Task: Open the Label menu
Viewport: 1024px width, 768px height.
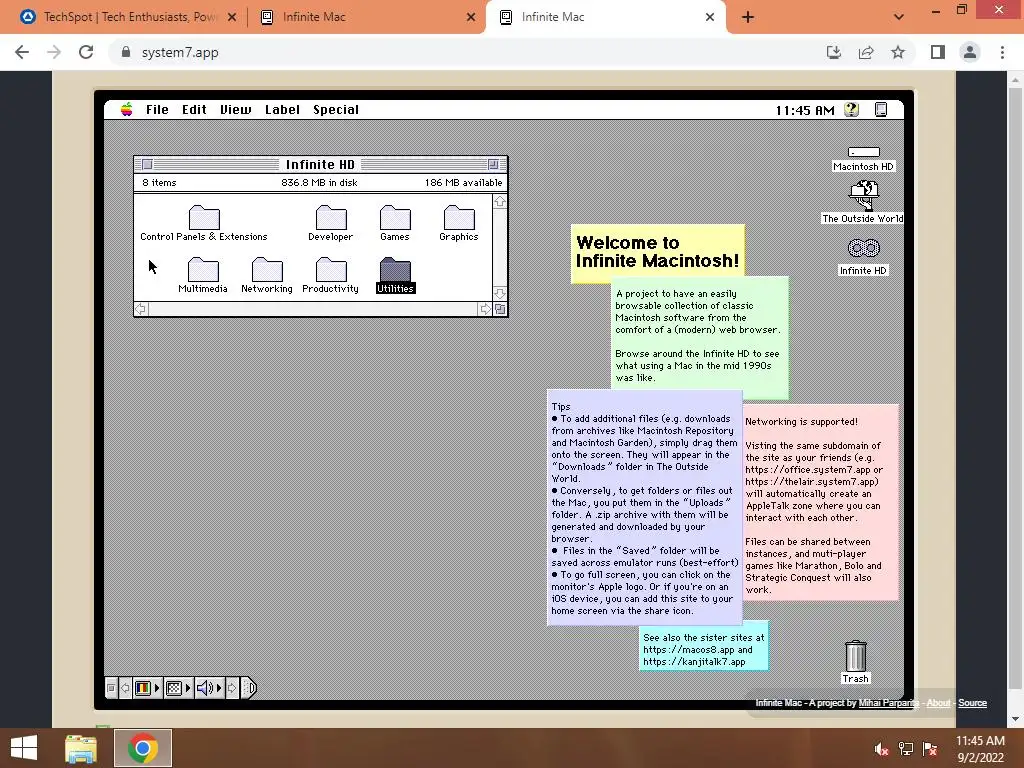Action: (282, 110)
